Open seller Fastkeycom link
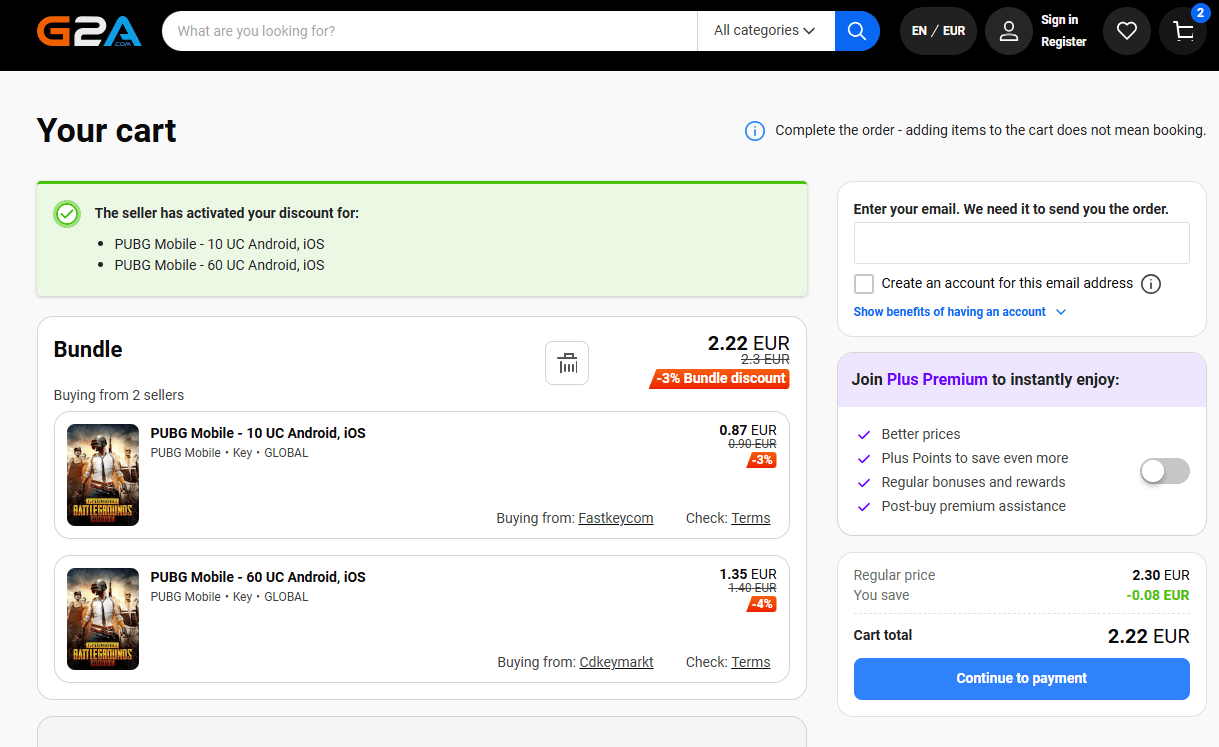Image resolution: width=1219 pixels, height=747 pixels. 616,518
